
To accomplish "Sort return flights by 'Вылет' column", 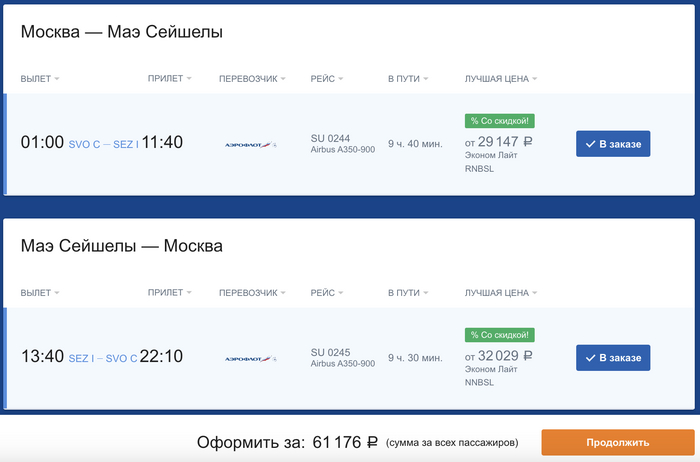I will point(40,293).
